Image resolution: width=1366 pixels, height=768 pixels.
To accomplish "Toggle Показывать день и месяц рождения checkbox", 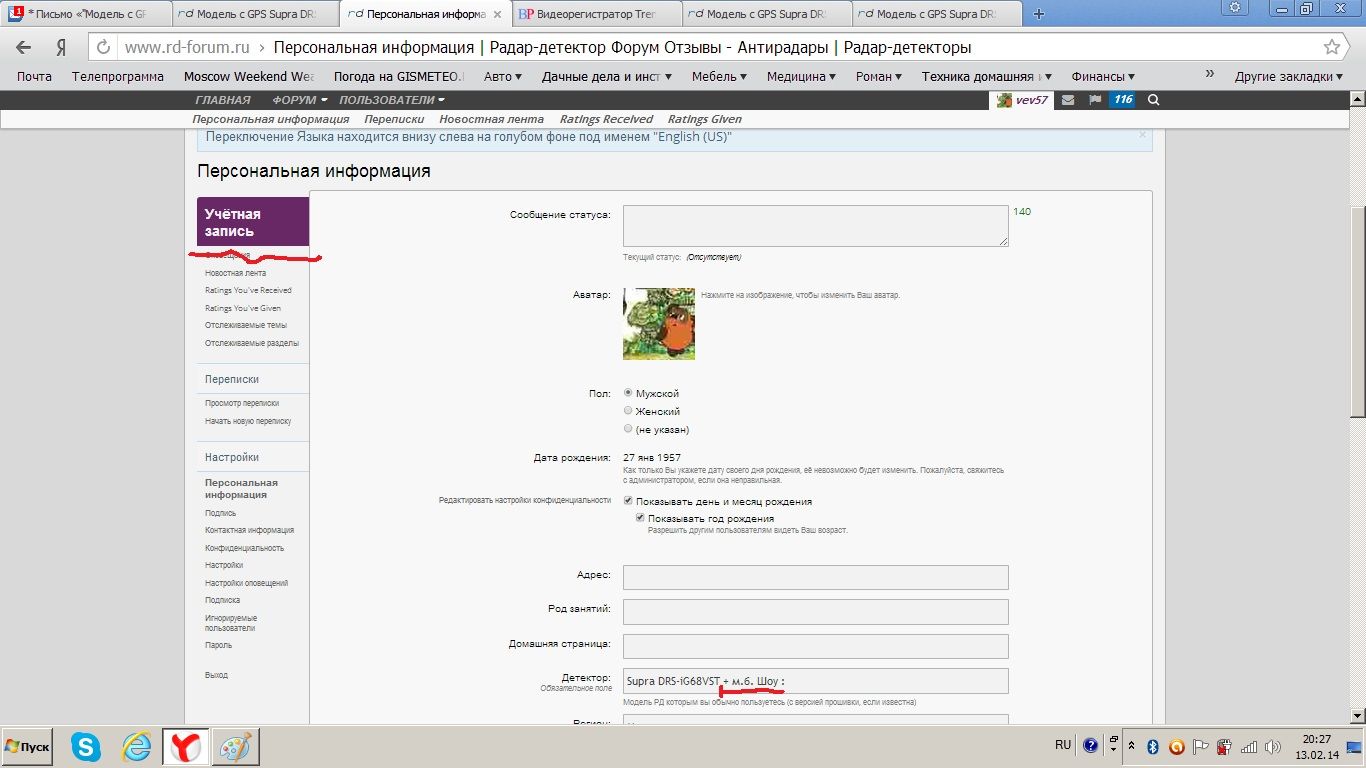I will 628,501.
